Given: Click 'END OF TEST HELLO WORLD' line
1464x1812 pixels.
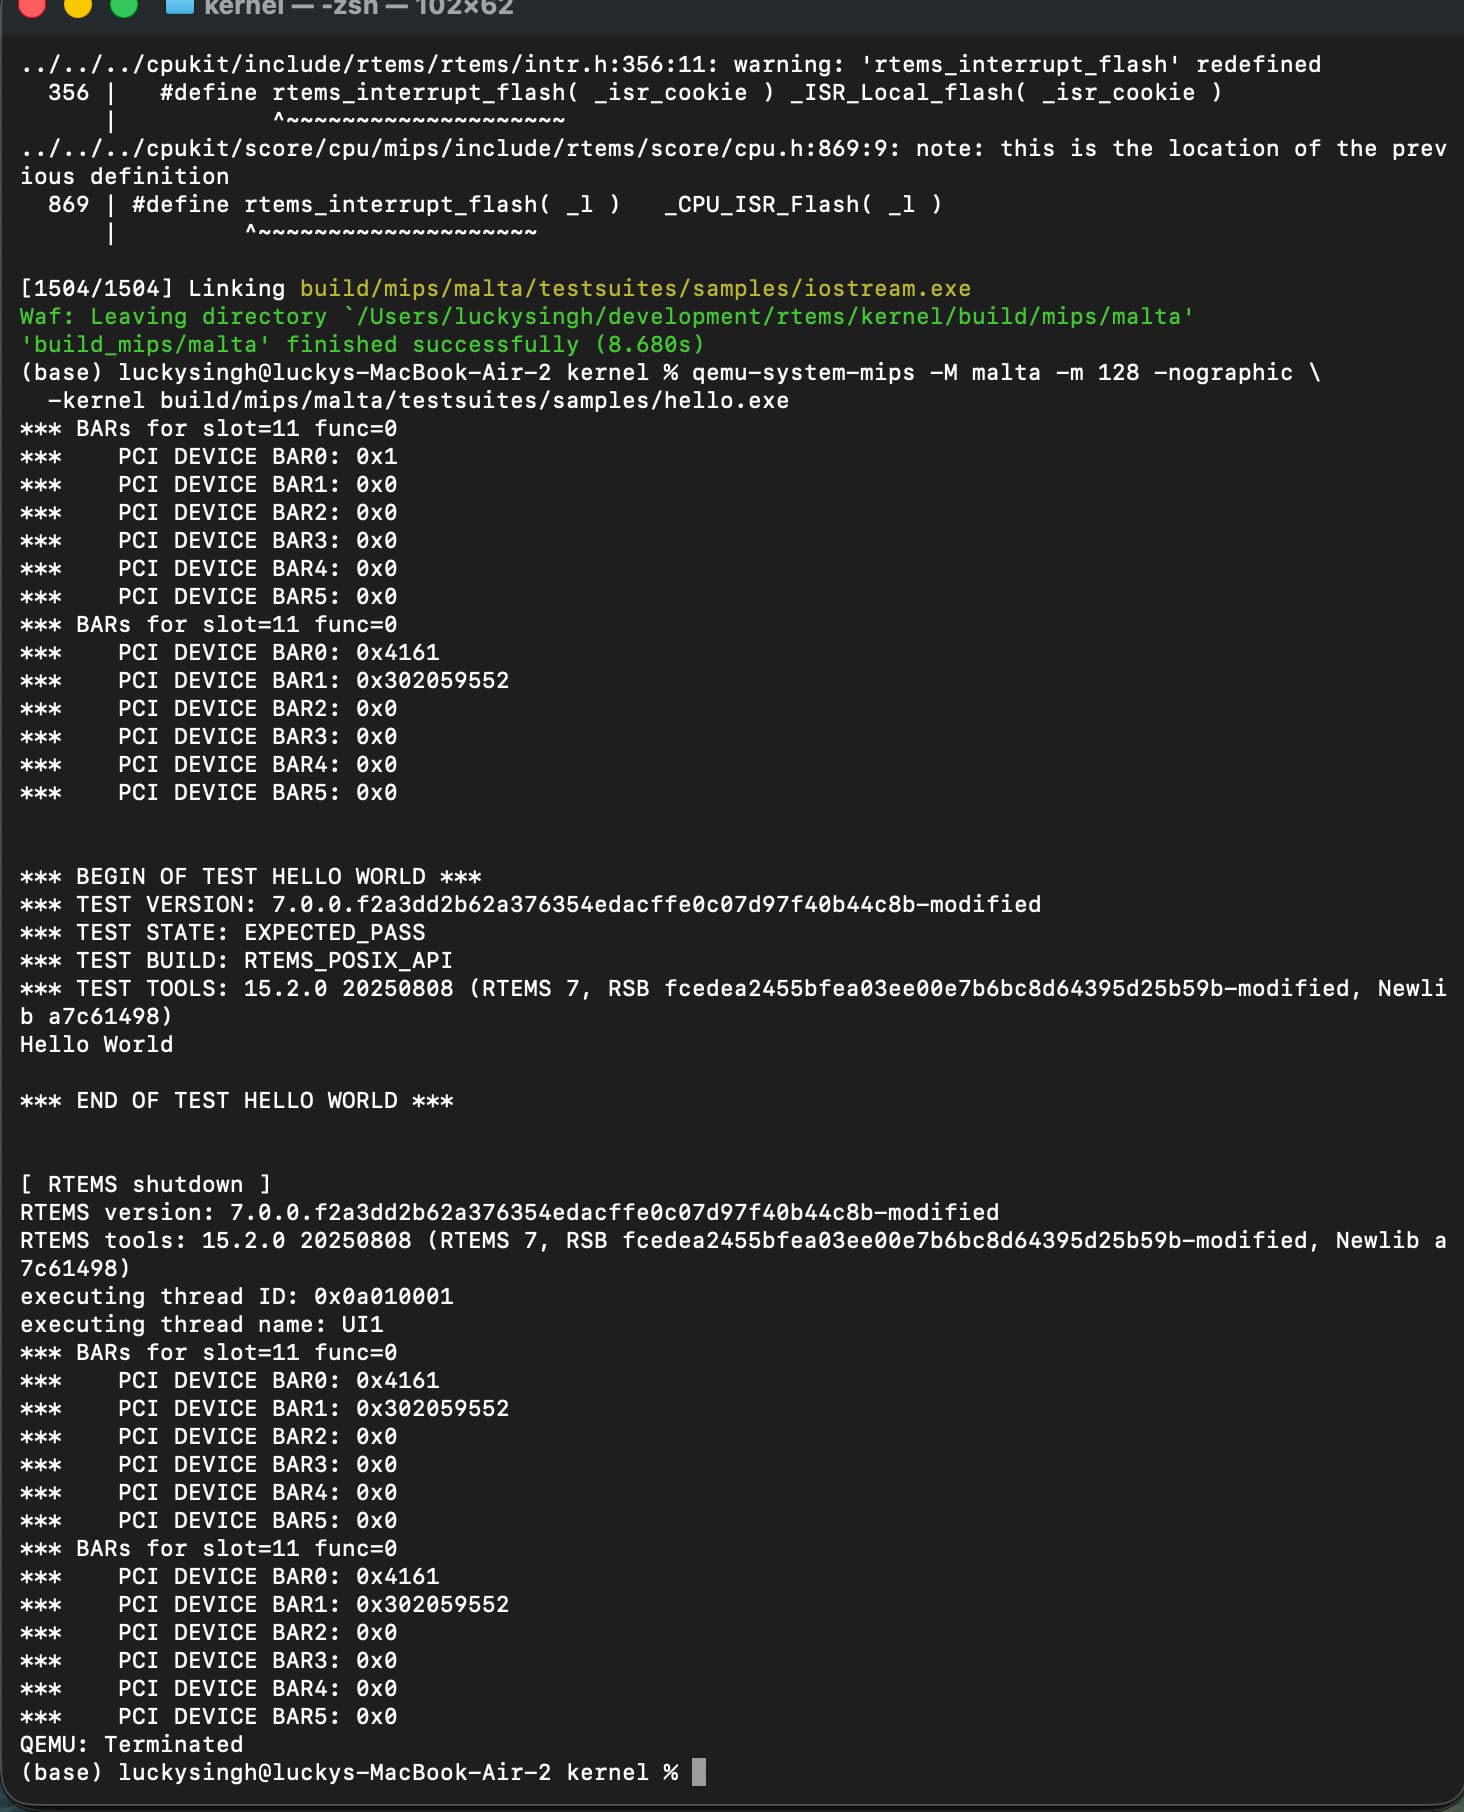Looking at the screenshot, I should pyautogui.click(x=236, y=1101).
